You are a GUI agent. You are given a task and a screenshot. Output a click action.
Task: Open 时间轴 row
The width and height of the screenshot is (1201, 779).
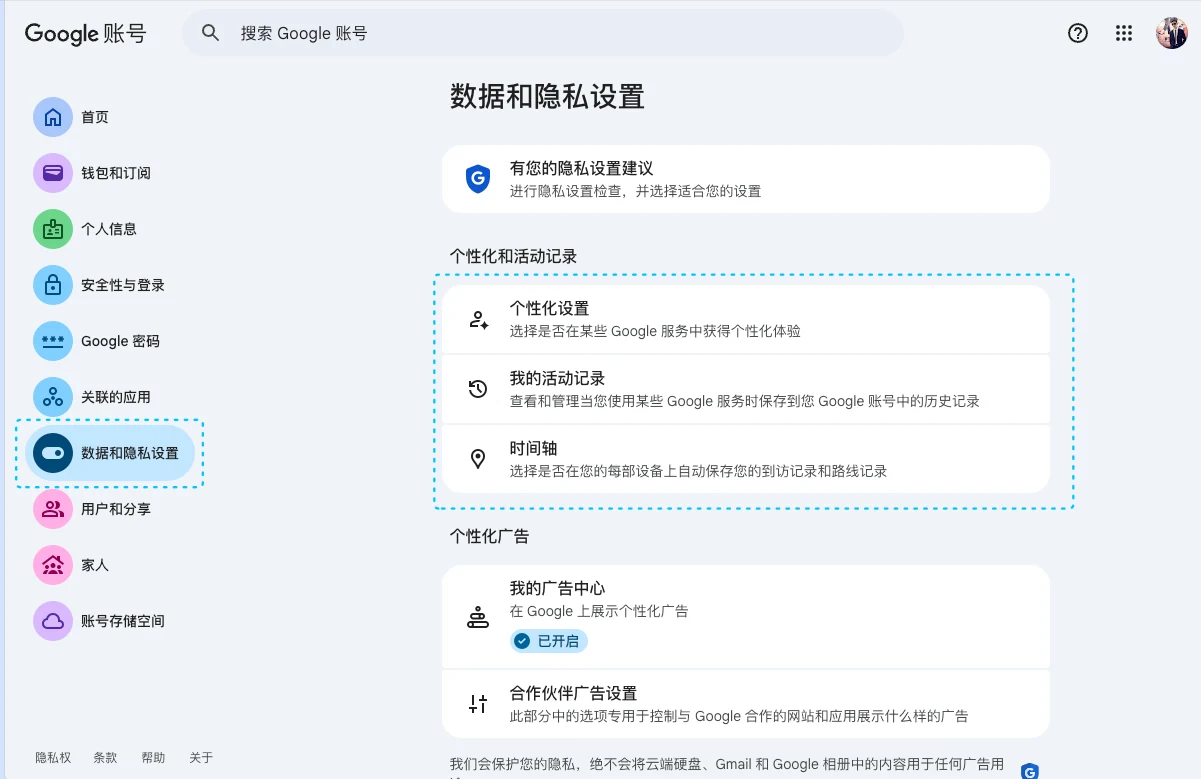point(746,459)
